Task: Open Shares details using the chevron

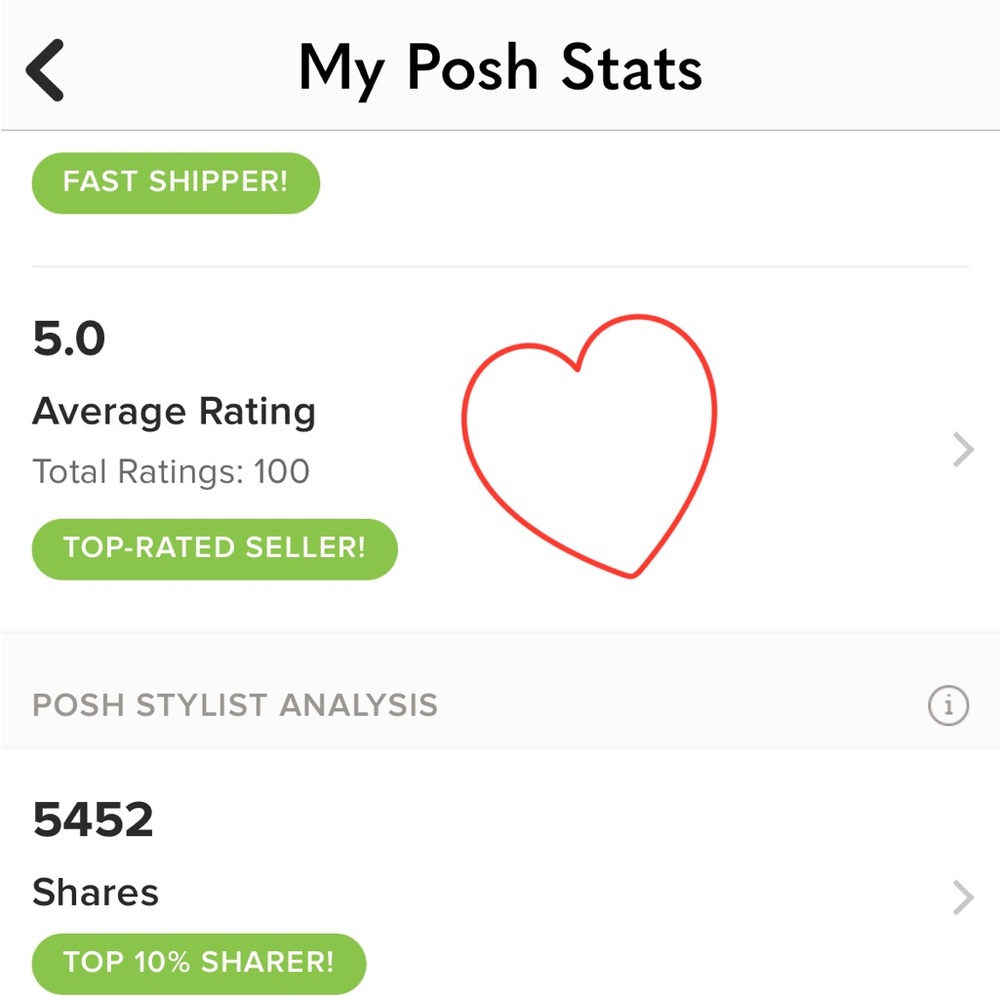Action: click(962, 897)
